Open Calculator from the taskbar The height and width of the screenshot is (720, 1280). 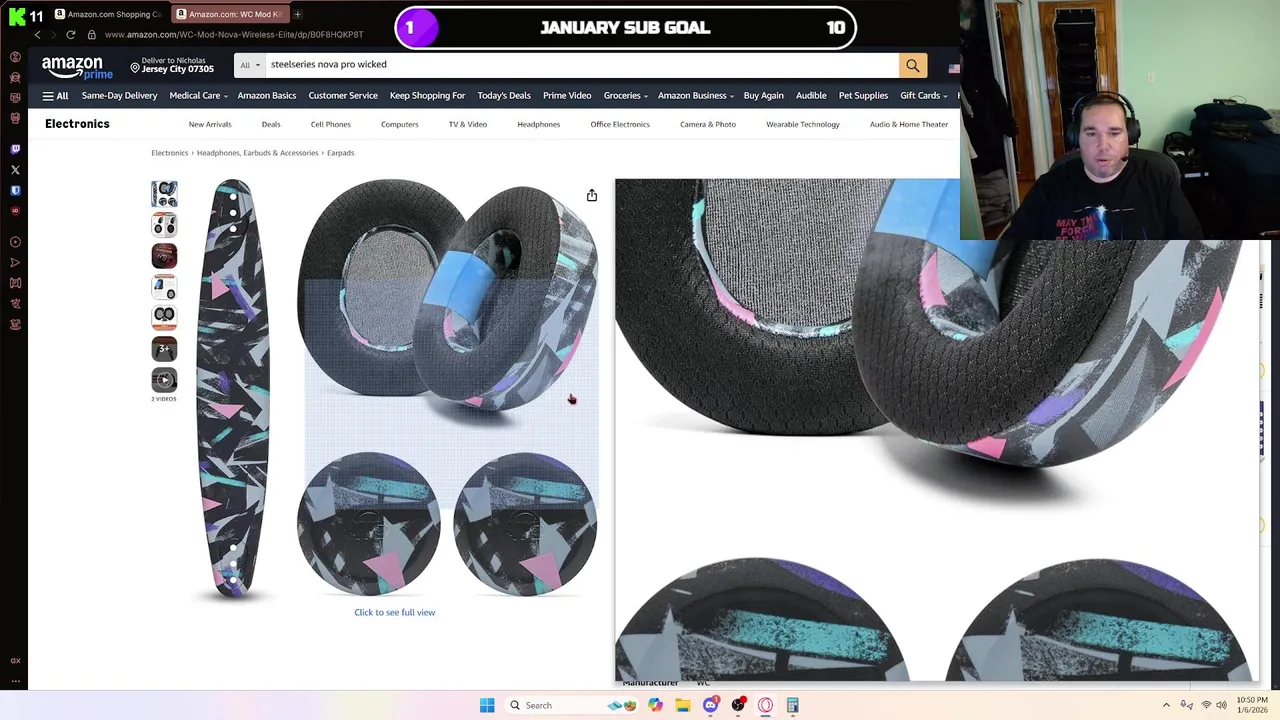pyautogui.click(x=792, y=705)
